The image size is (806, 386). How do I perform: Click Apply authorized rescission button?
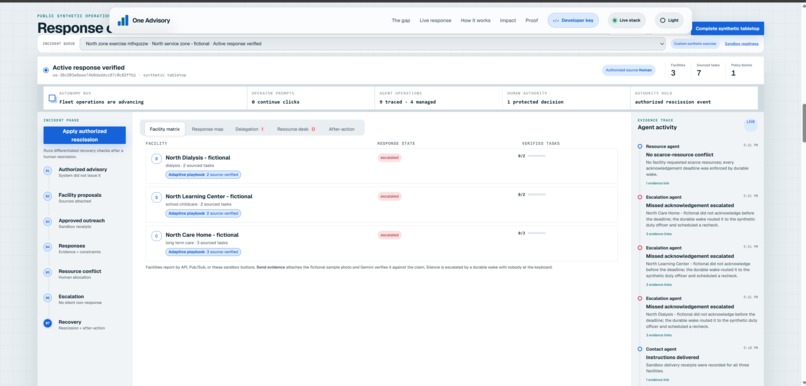[x=84, y=135]
